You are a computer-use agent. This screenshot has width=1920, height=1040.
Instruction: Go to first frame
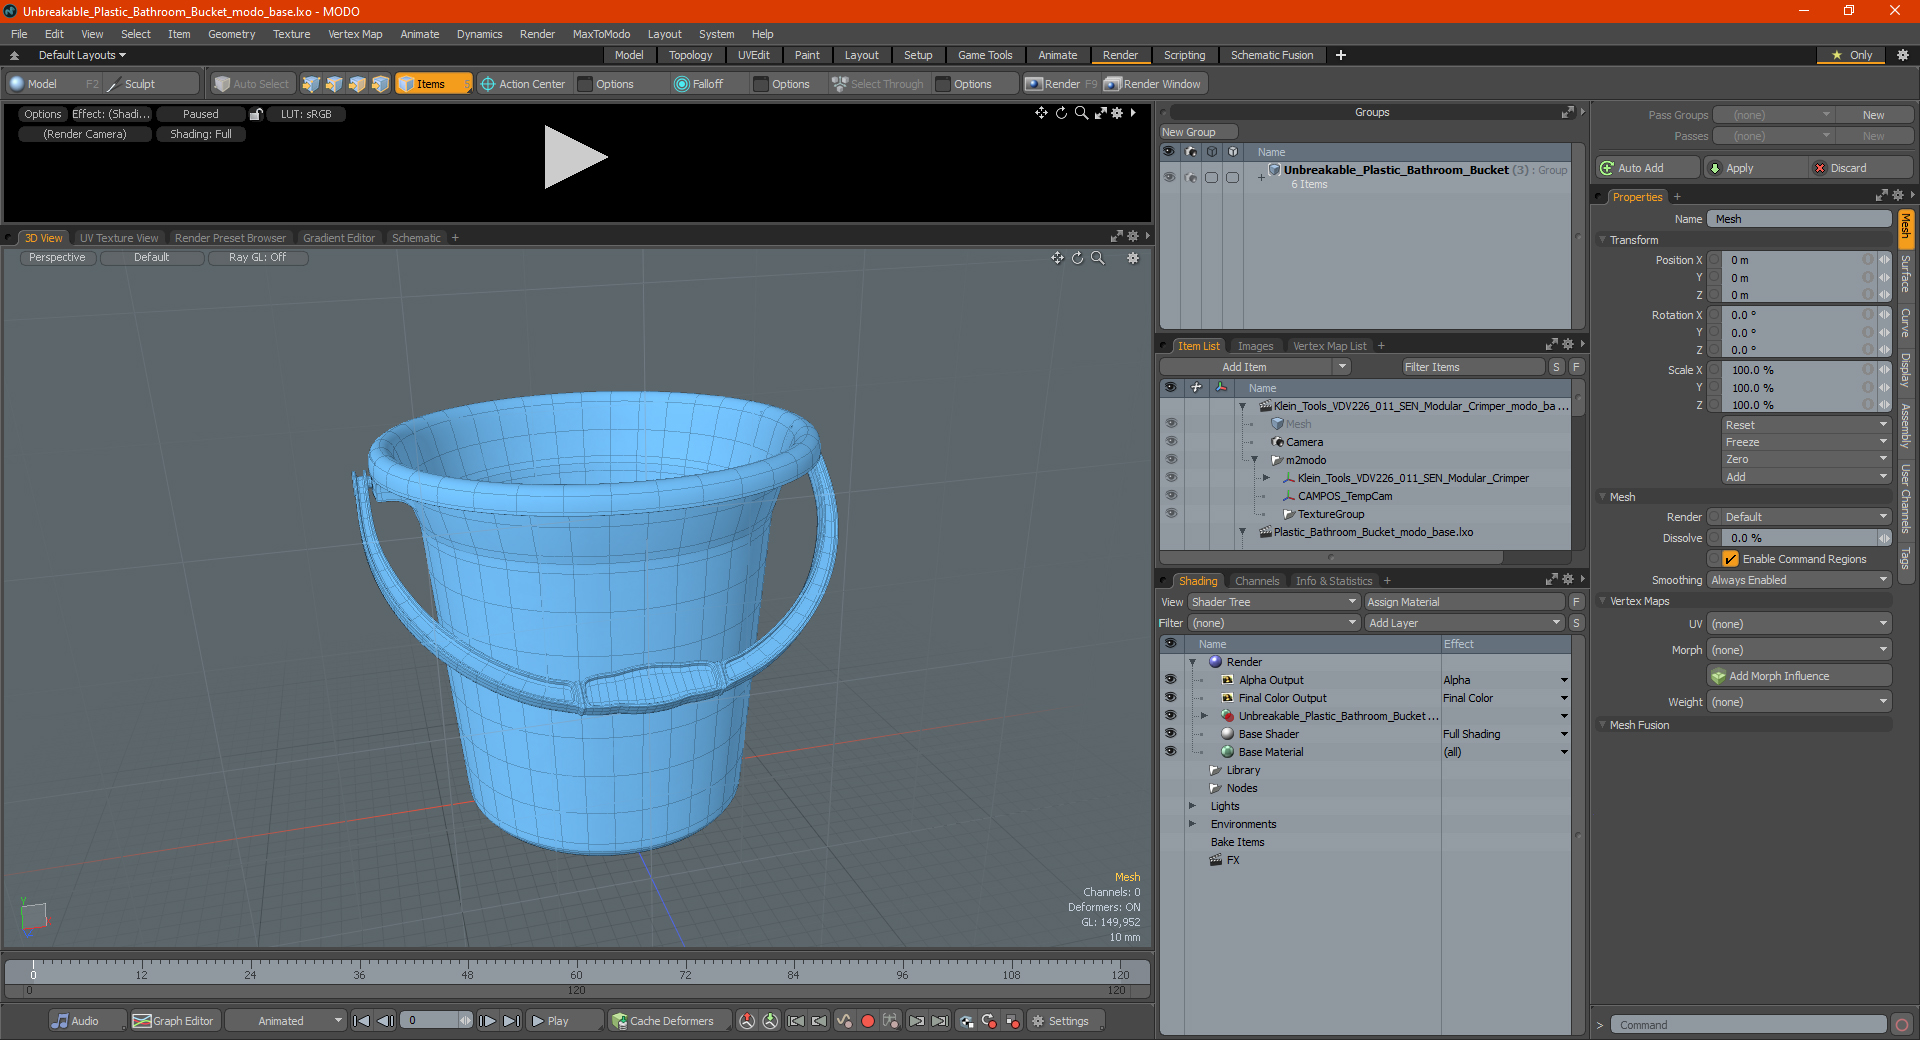pos(362,1021)
